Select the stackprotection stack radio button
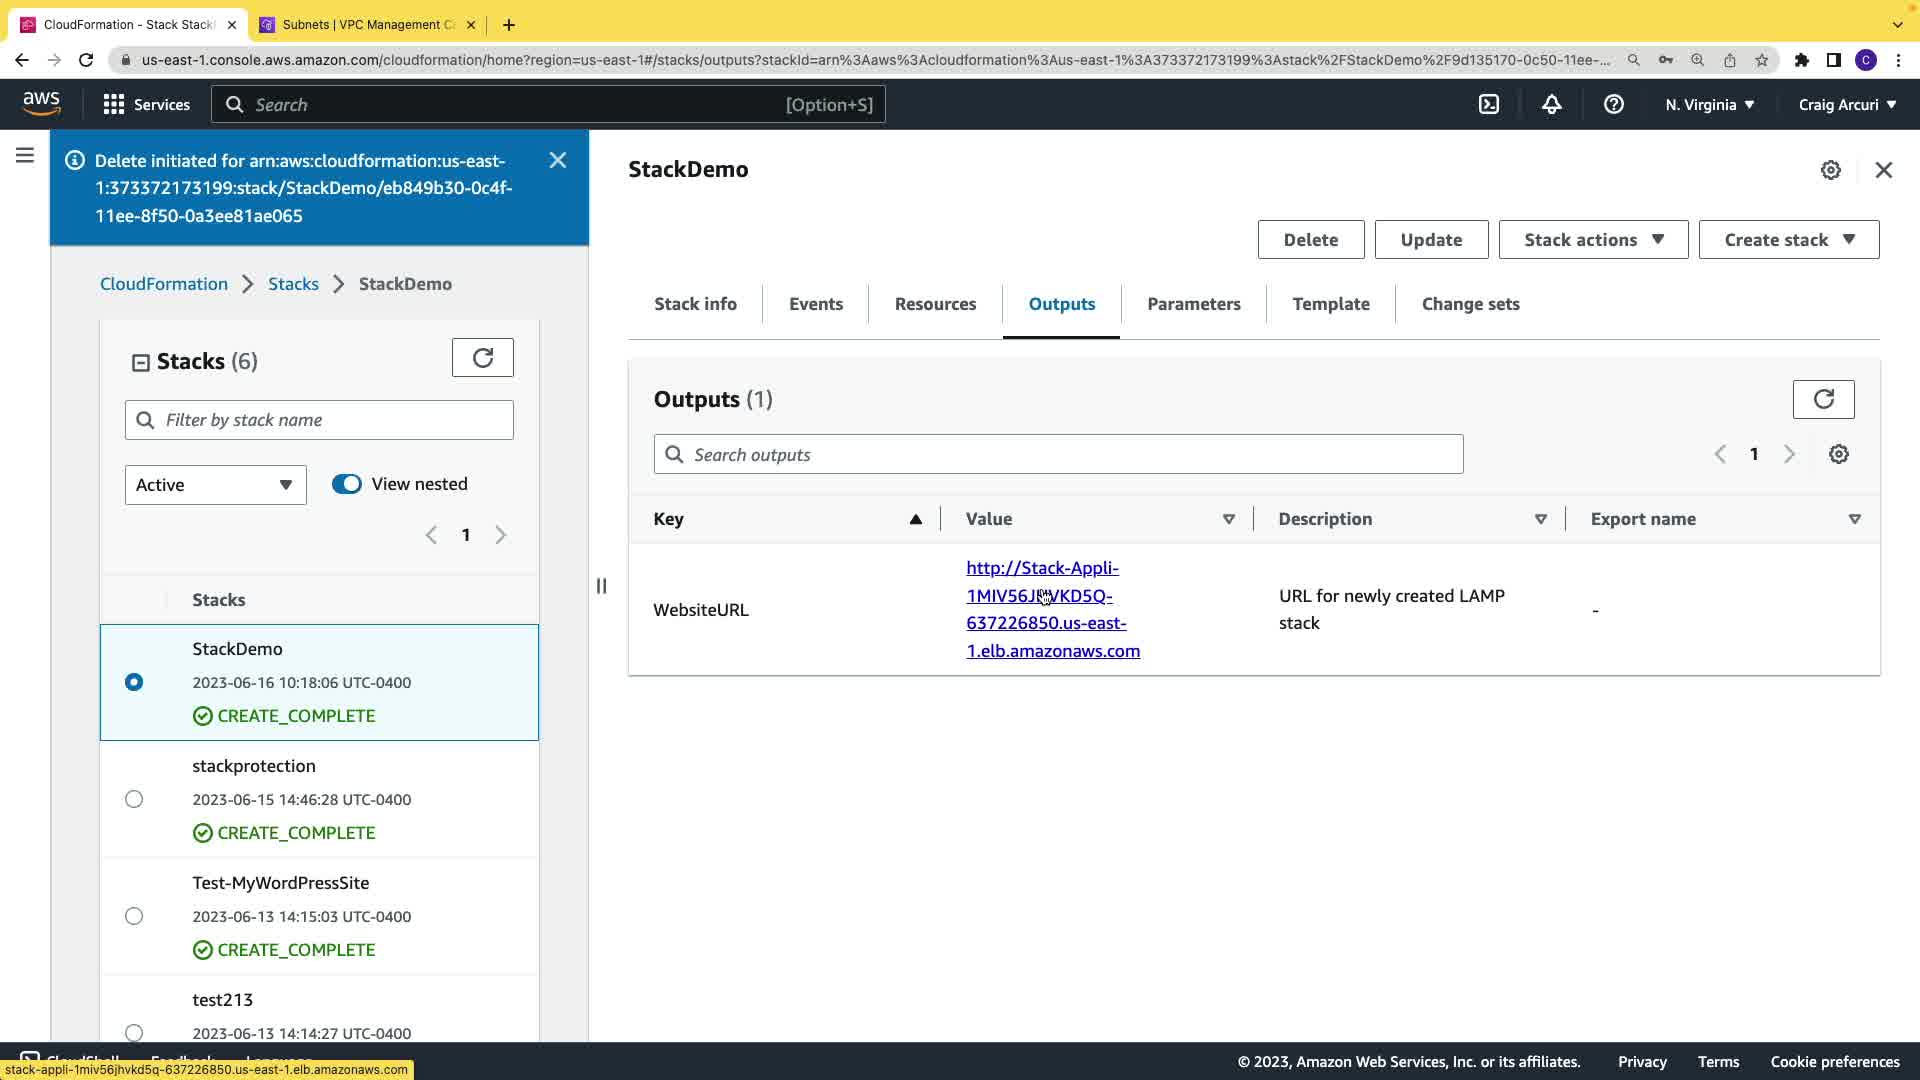Screen dimensions: 1920x1080 point(134,799)
